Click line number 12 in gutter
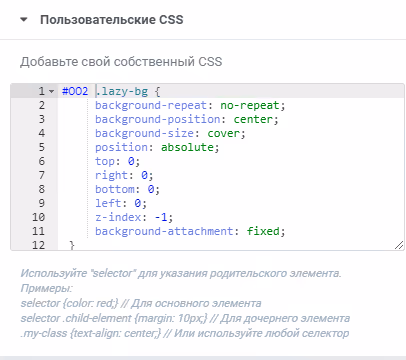406x360 pixels. [x=38, y=245]
